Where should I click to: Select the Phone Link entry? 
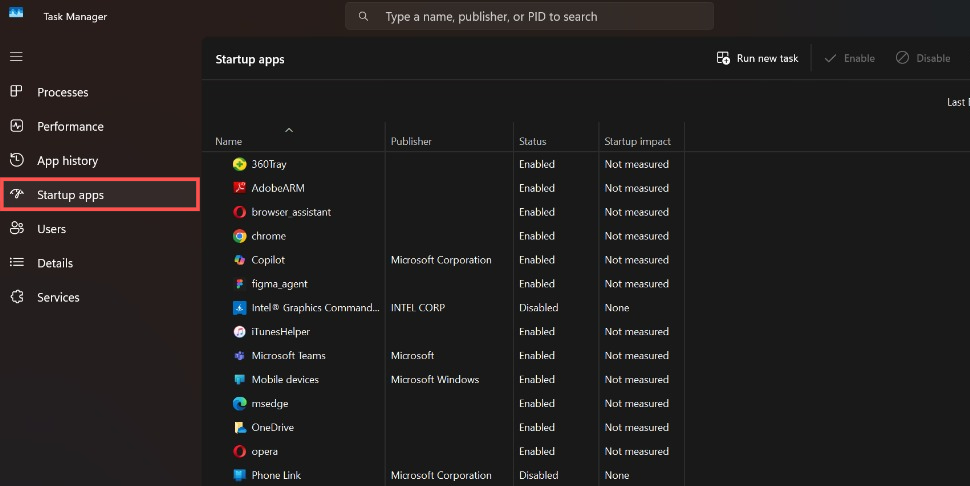pyautogui.click(x=276, y=475)
